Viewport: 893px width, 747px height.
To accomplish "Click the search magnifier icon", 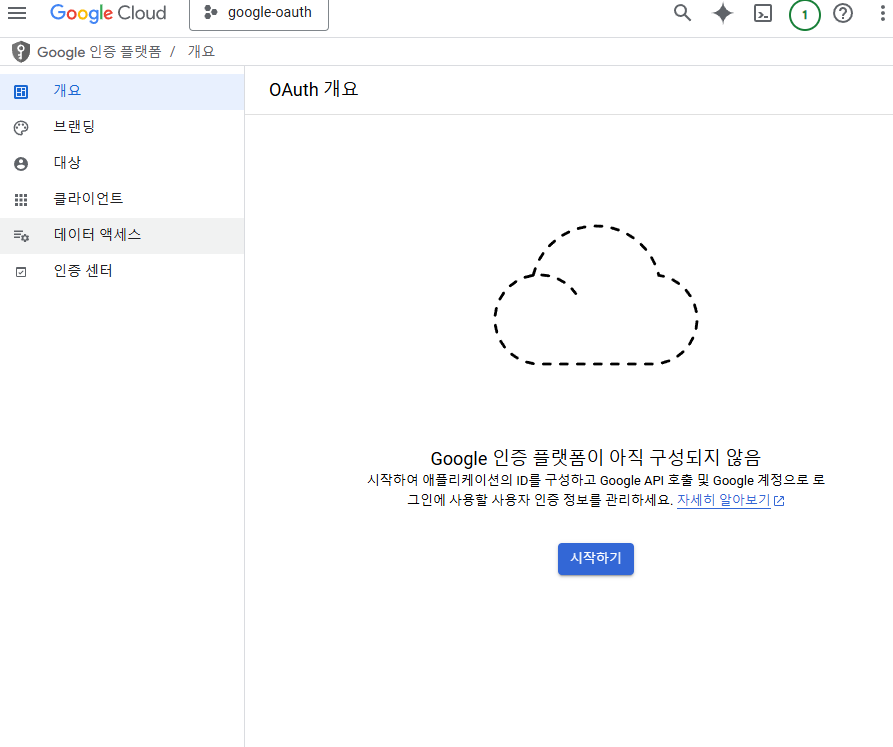I will click(682, 13).
